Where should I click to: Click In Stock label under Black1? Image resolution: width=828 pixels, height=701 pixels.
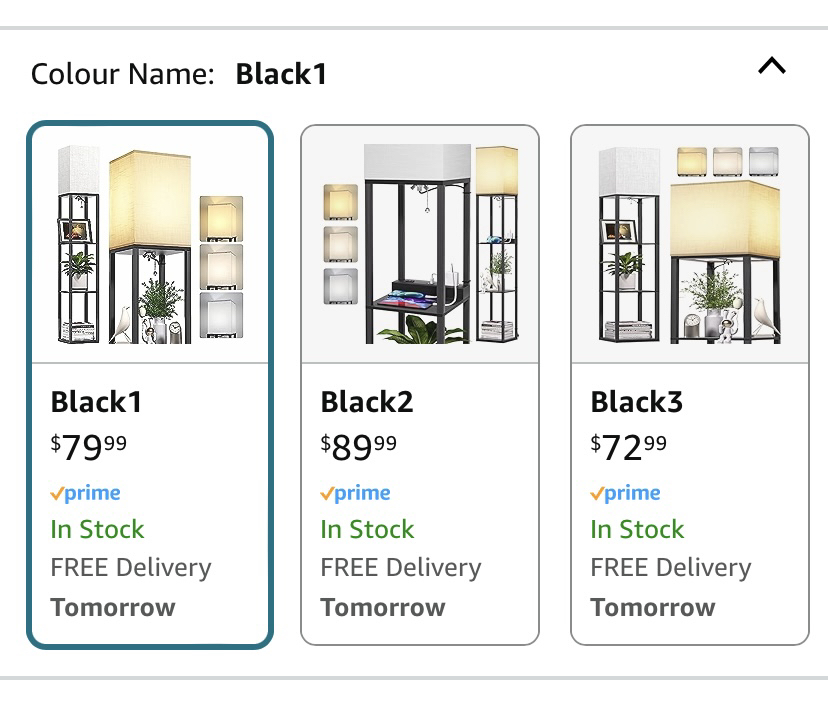click(x=97, y=529)
